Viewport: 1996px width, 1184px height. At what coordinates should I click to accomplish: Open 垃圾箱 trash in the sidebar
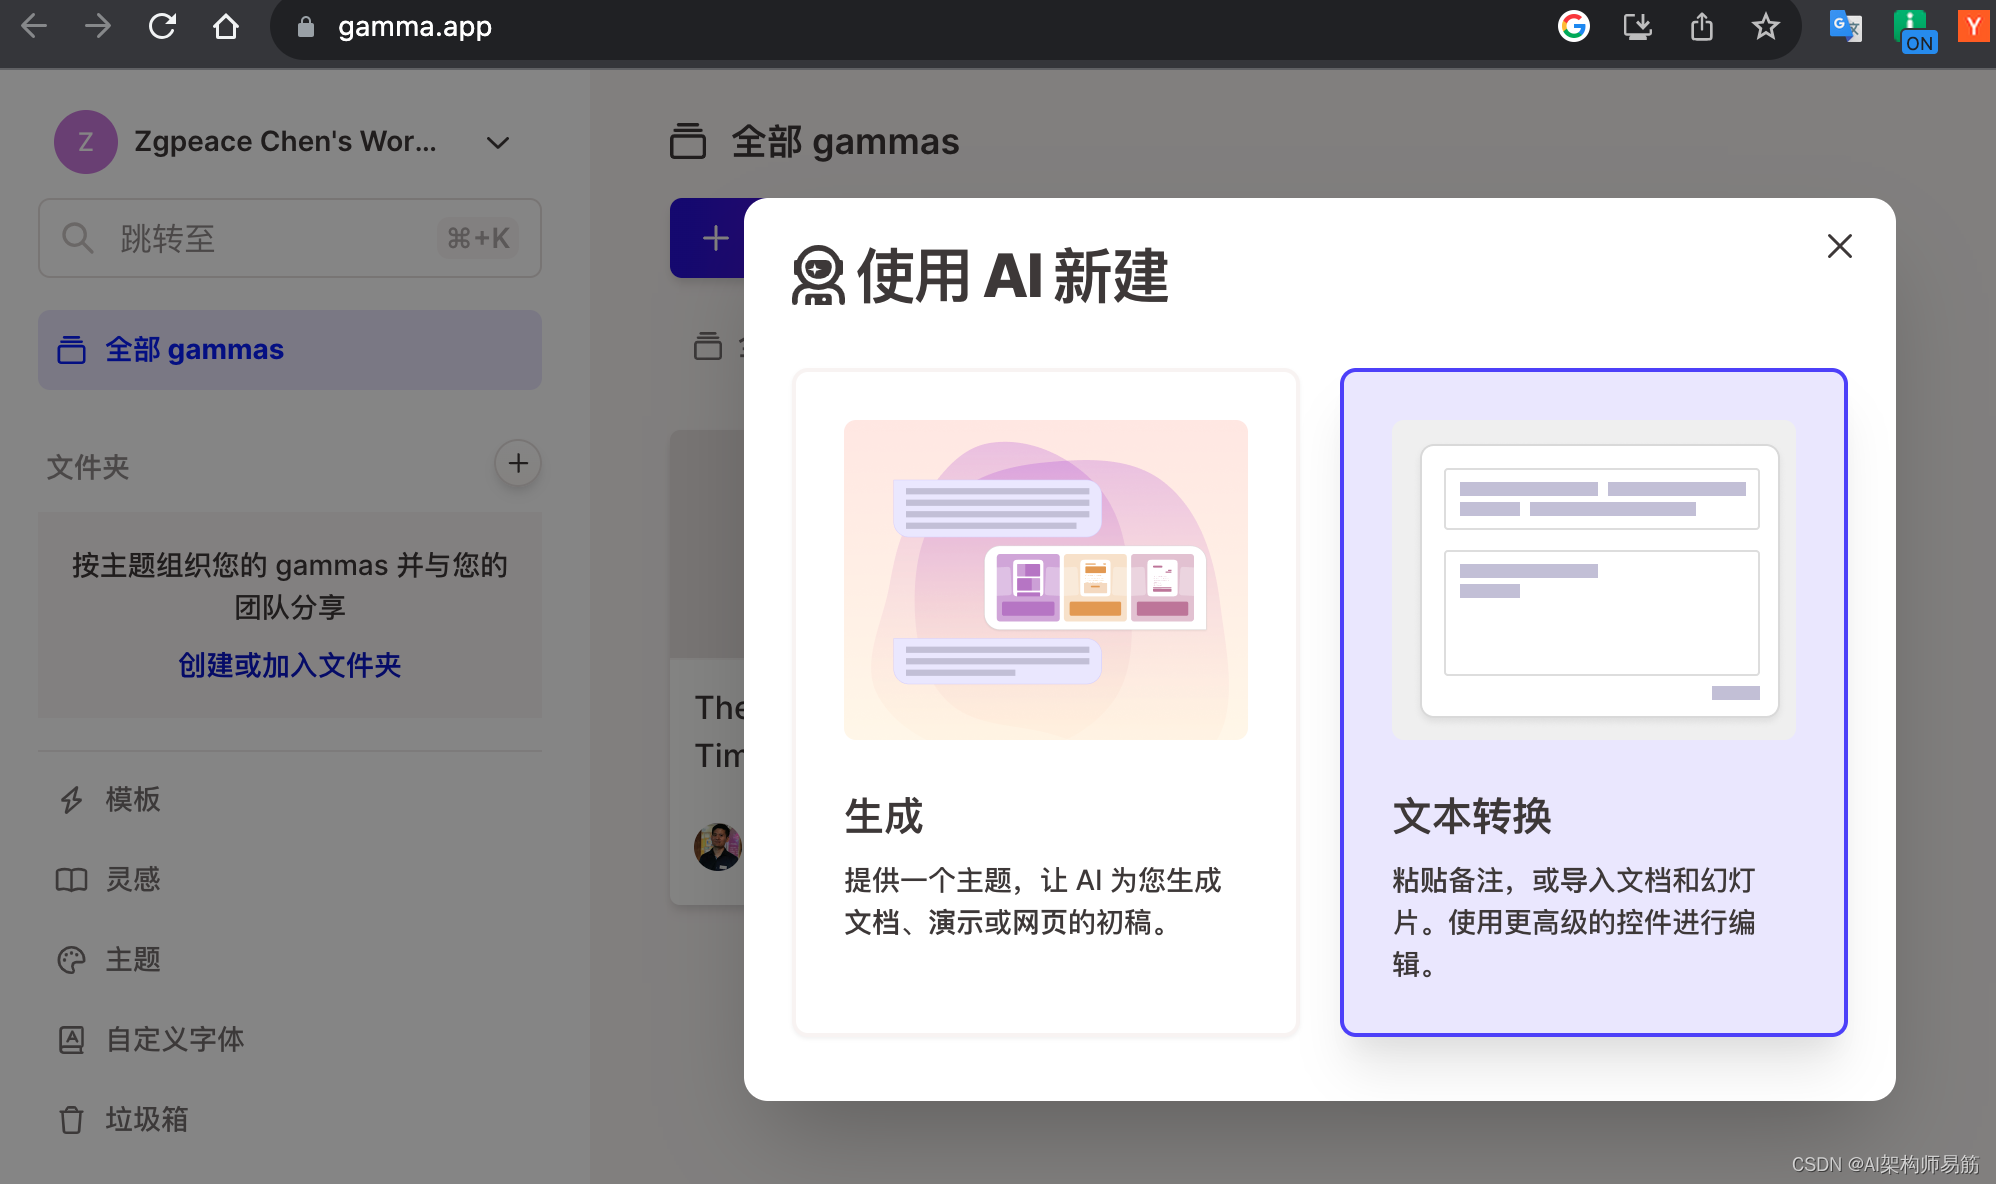146,1119
